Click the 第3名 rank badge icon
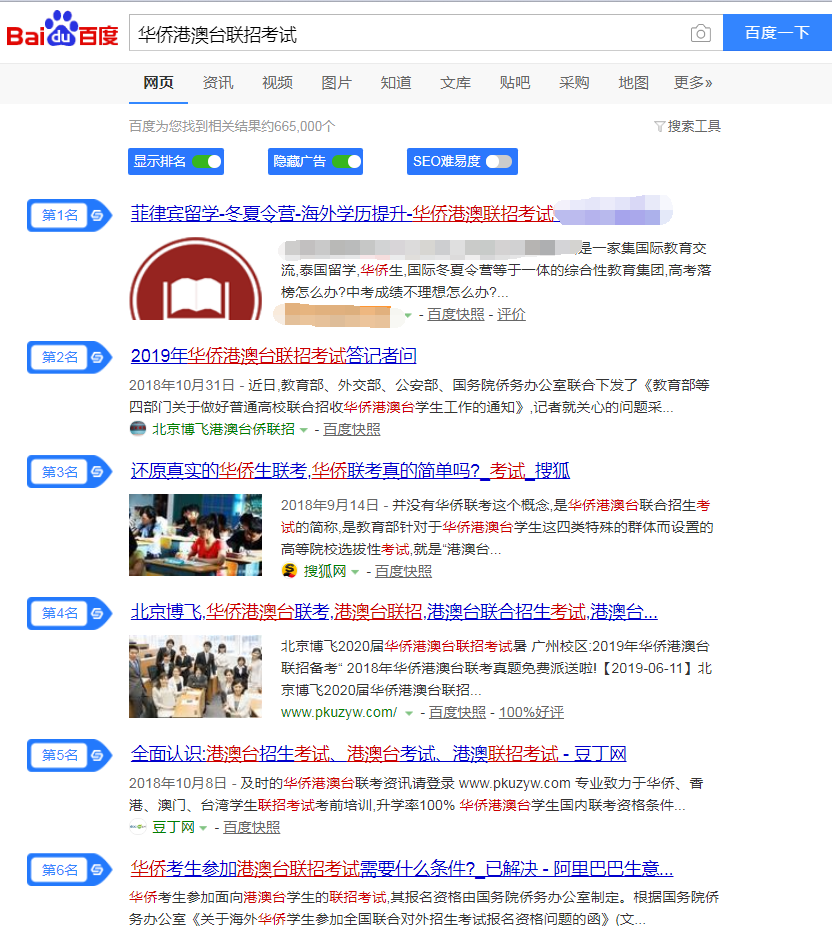Viewport: 832px width, 926px height. [x=69, y=471]
